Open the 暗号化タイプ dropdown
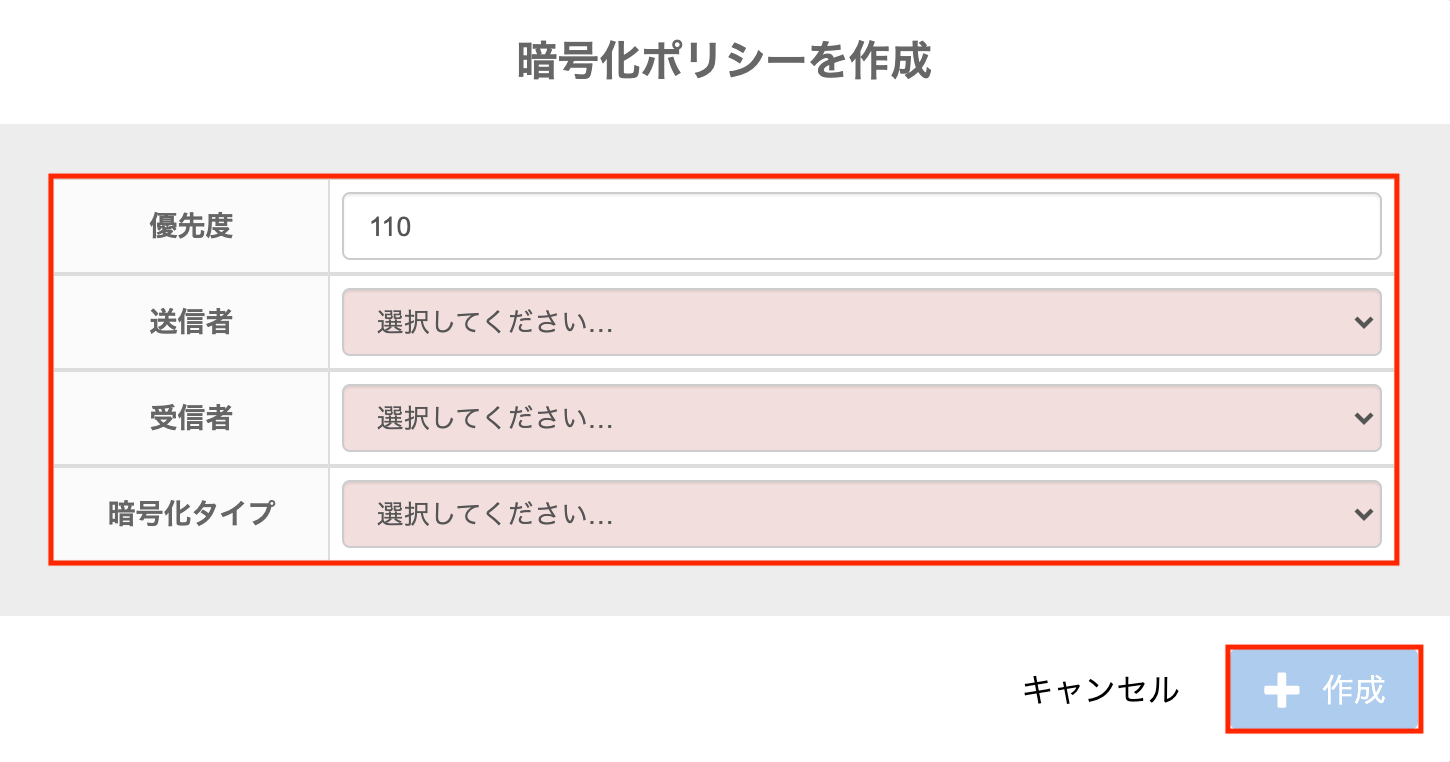This screenshot has width=1450, height=762. (860, 514)
